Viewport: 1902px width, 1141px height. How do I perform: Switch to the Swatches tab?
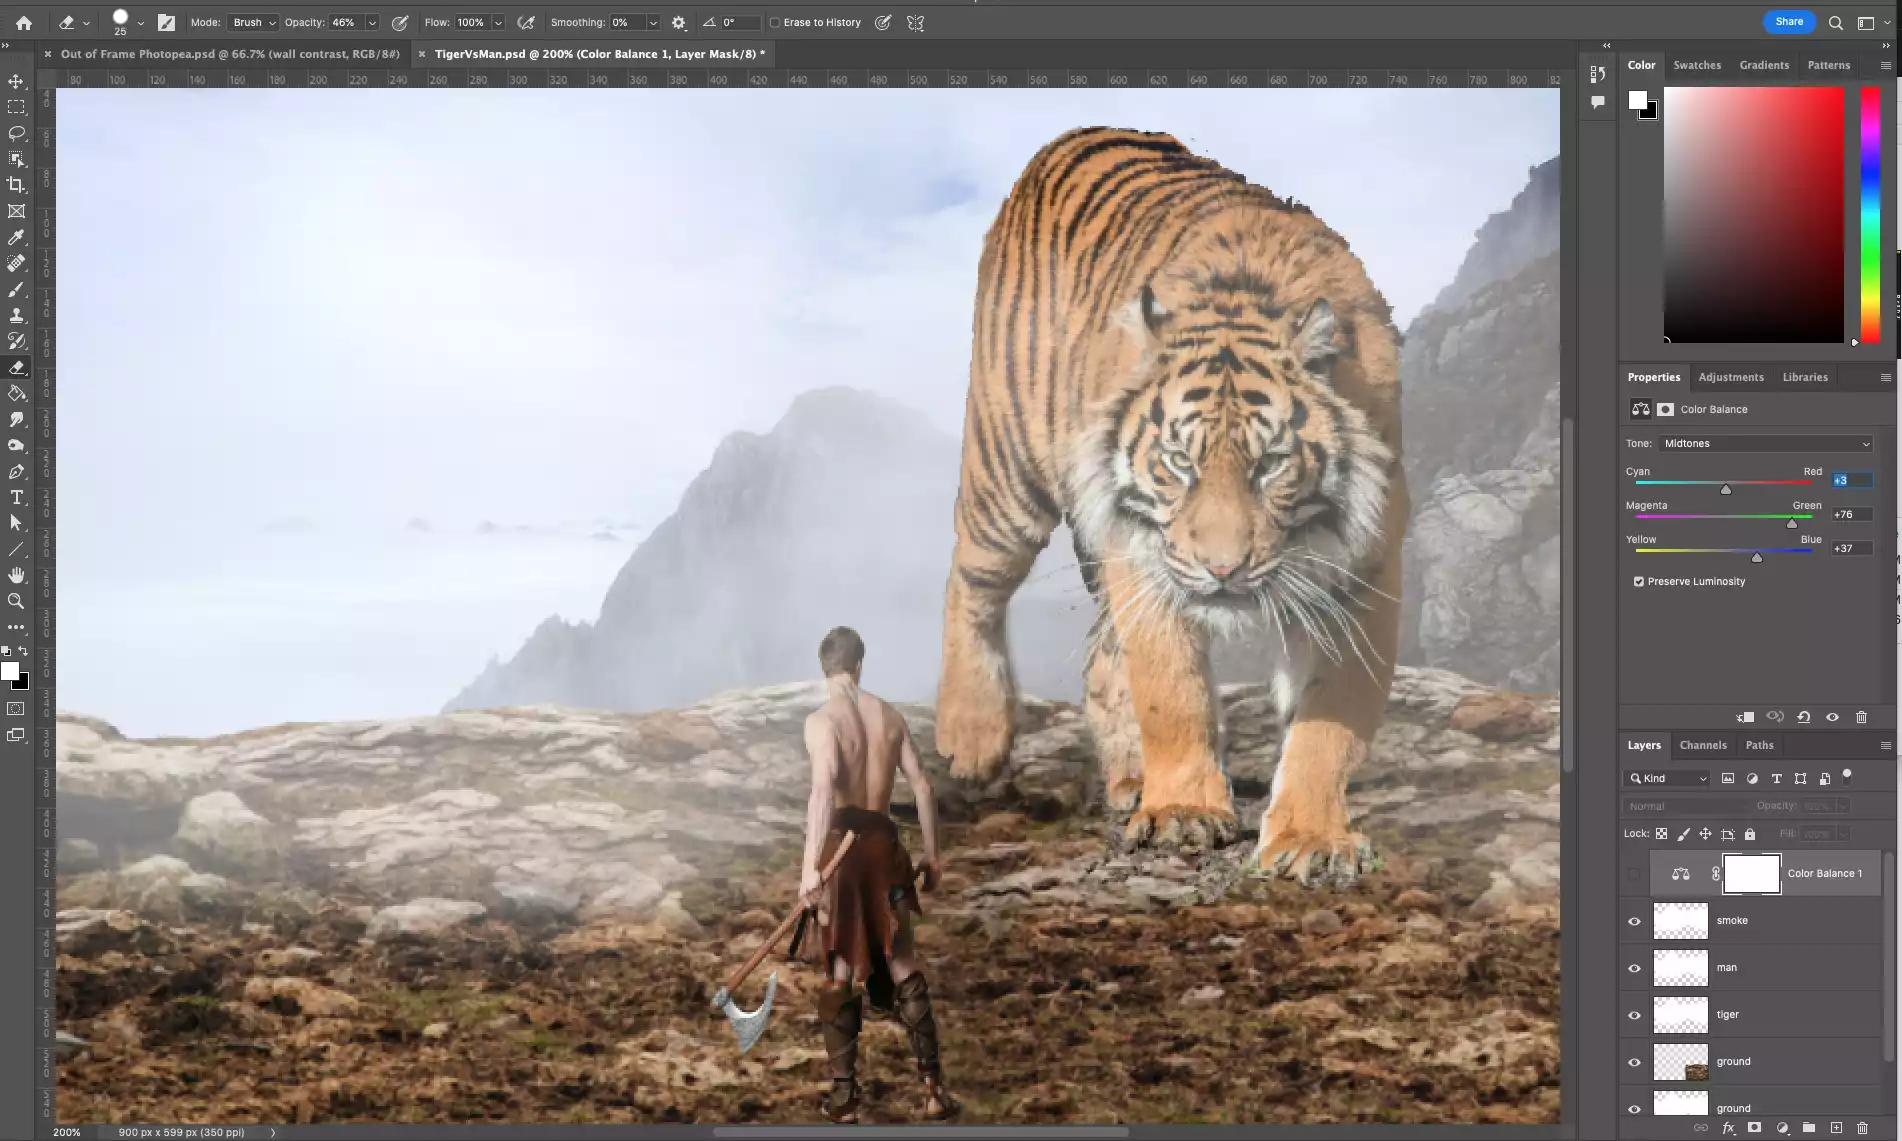point(1697,65)
